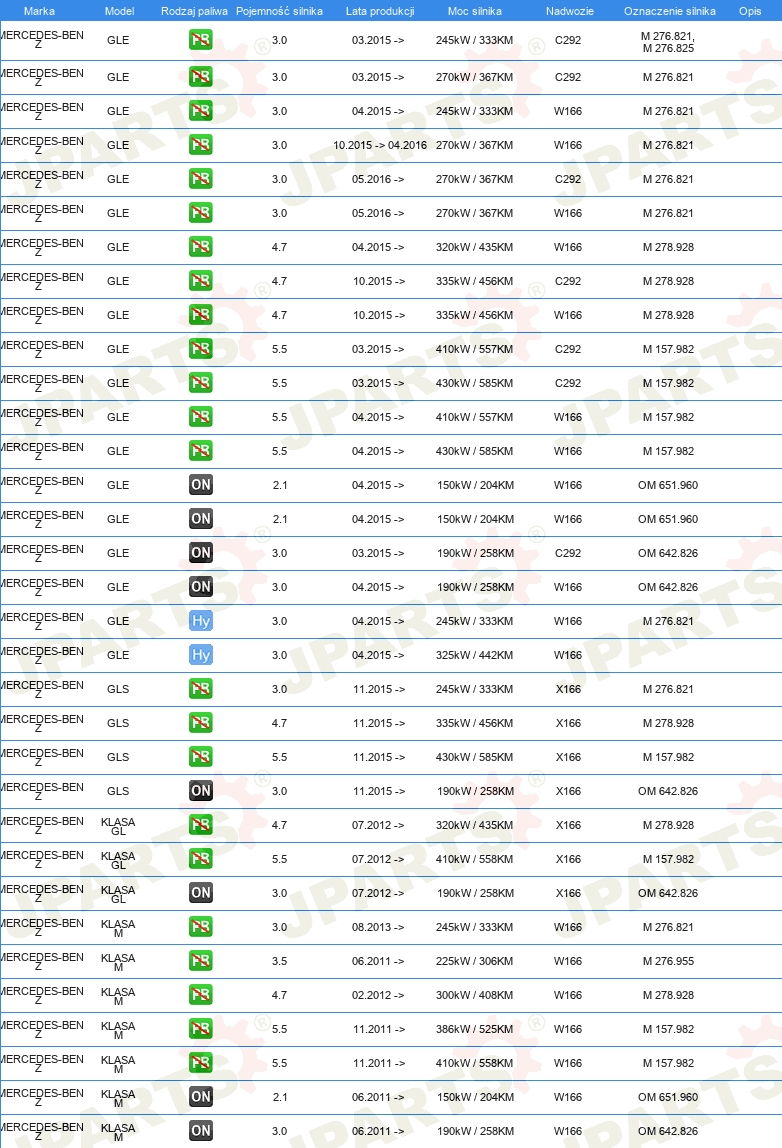Click the Rodzaj paliwa column header
This screenshot has width=782, height=1148.
[x=194, y=11]
